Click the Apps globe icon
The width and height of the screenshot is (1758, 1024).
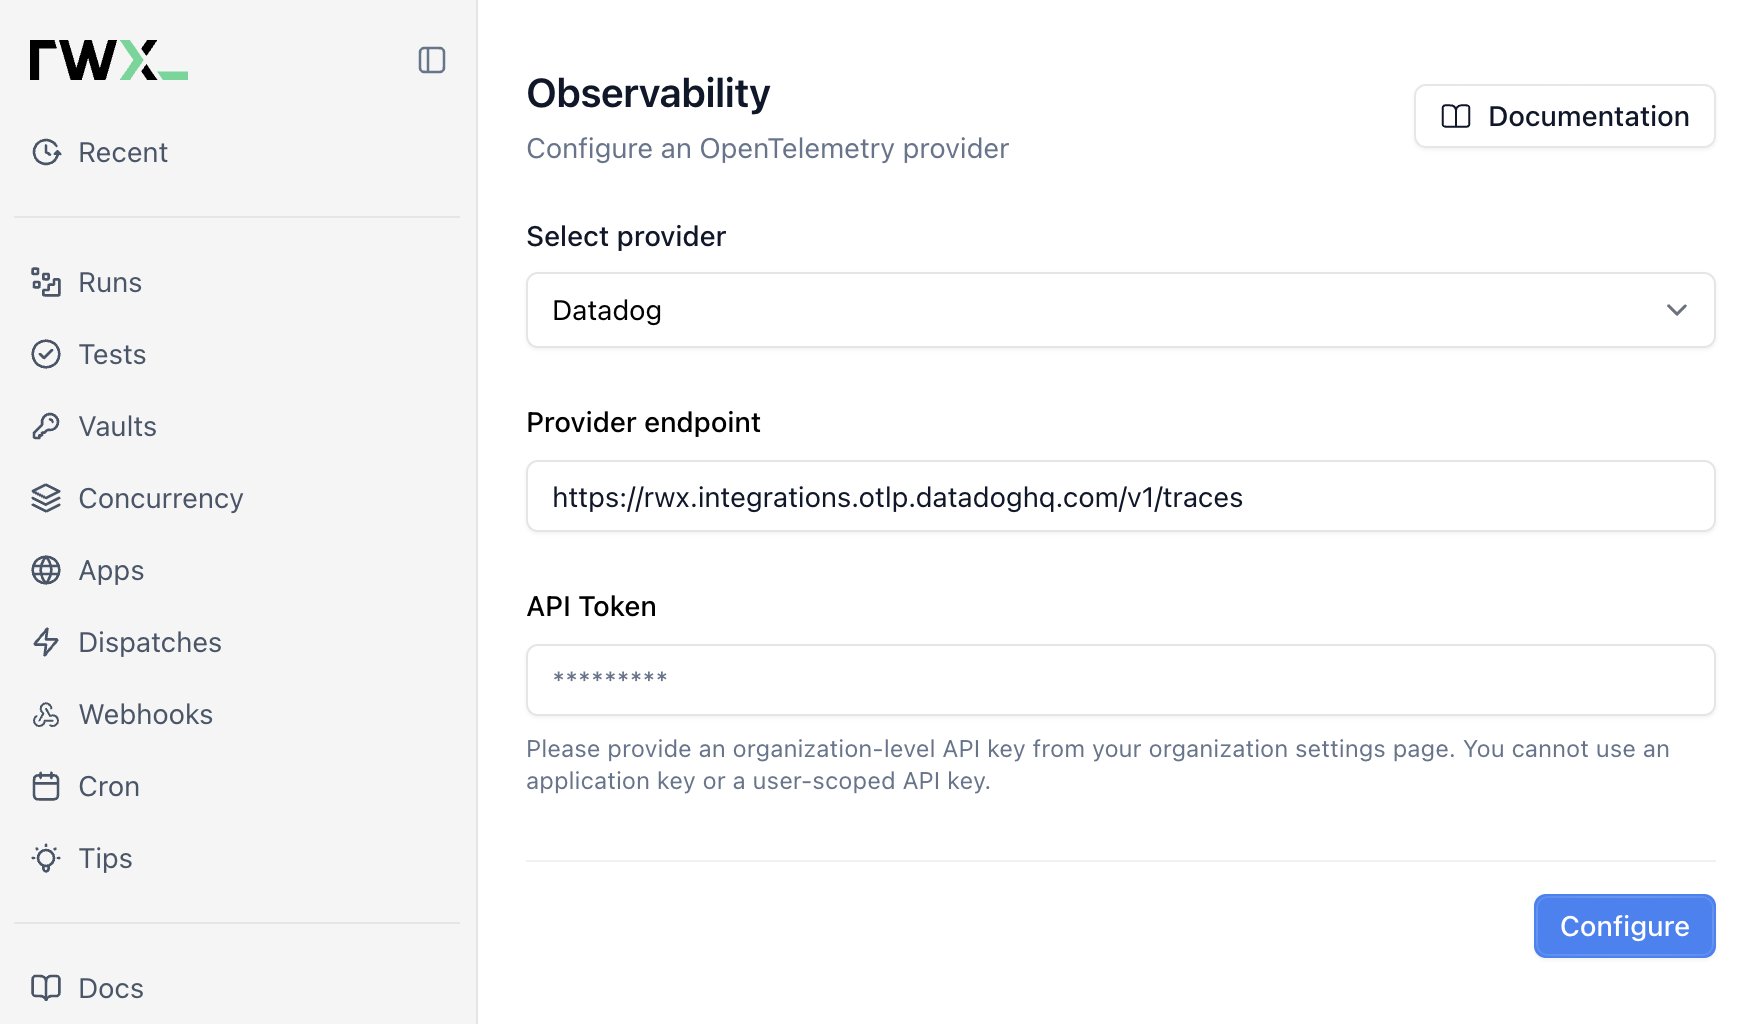point(46,570)
